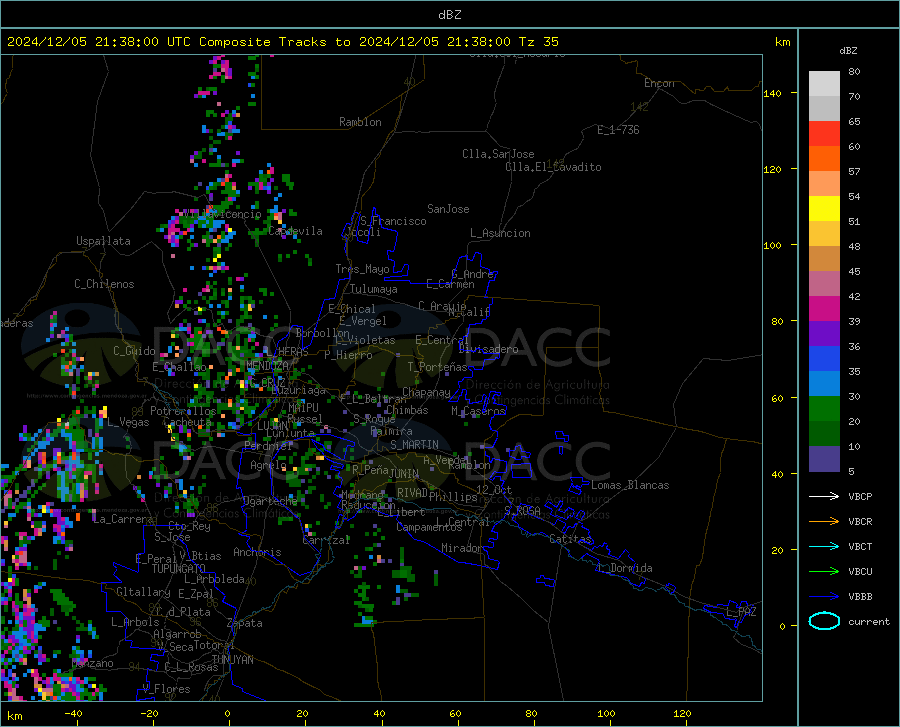
Task: Click the 'Tz 35' threshold text
Action: 538,42
